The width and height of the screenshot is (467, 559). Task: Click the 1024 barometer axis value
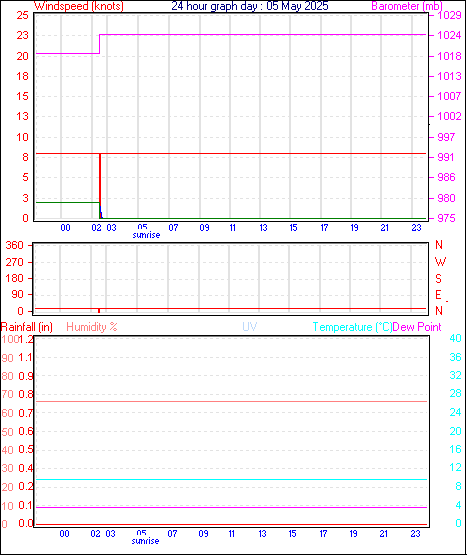pos(449,35)
